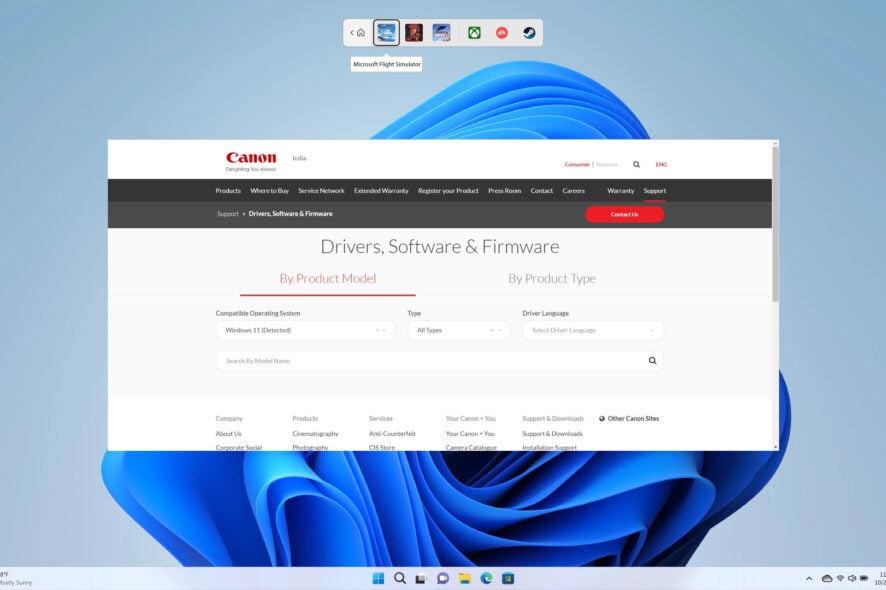Click the globe icon beside Other Canon Sites

pyautogui.click(x=602, y=419)
